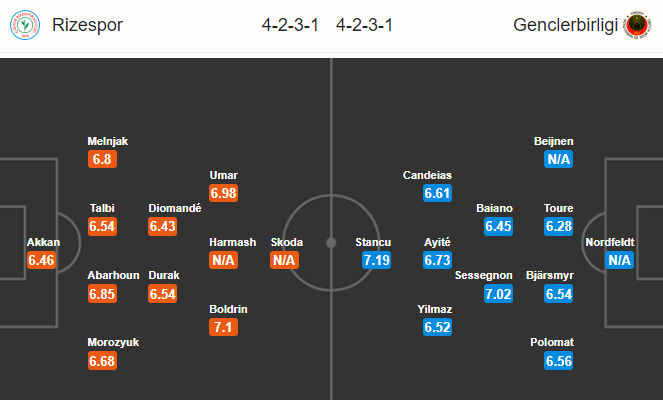Image resolution: width=663 pixels, height=400 pixels.
Task: Open player Ayité's name label
Action: point(437,242)
